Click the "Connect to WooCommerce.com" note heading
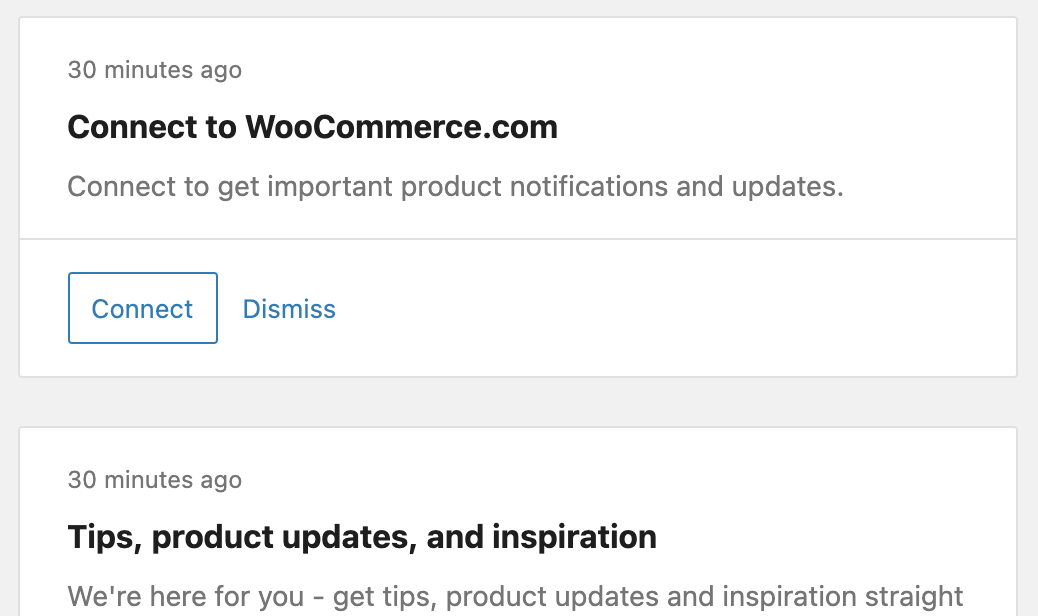This screenshot has height=616, width=1038. point(312,127)
